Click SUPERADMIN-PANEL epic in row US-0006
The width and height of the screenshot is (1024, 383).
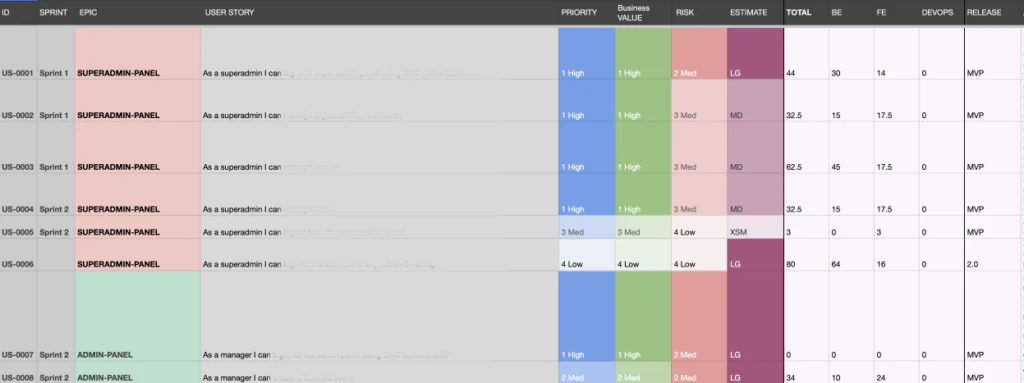[x=138, y=255]
